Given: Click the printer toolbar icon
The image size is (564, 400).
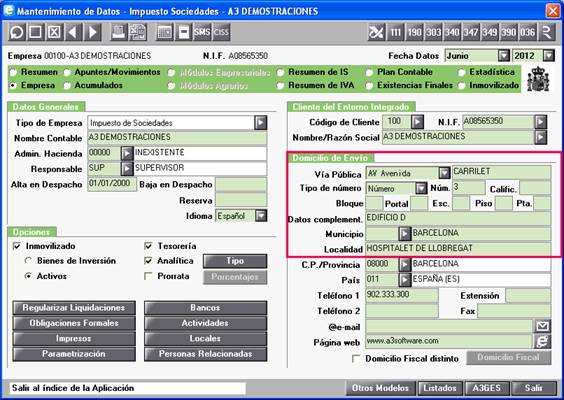Looking at the screenshot, I should [118, 32].
